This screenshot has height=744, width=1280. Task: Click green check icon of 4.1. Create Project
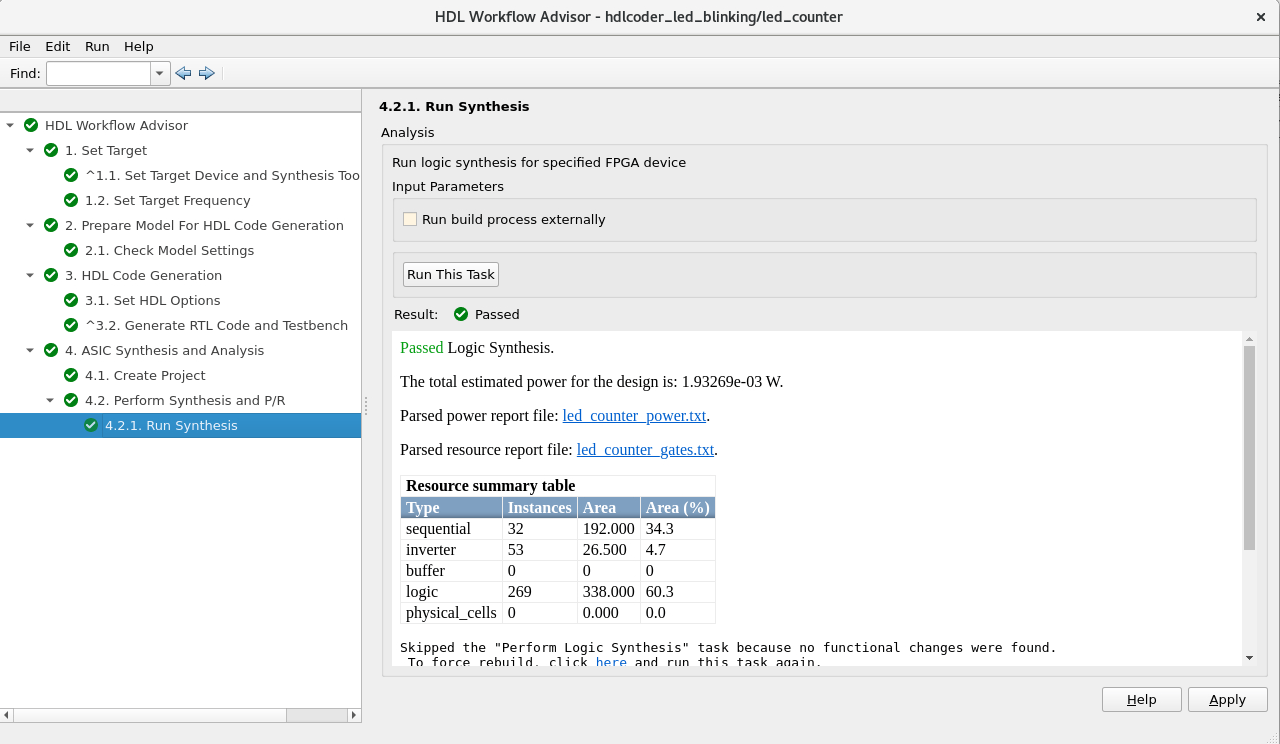[71, 375]
